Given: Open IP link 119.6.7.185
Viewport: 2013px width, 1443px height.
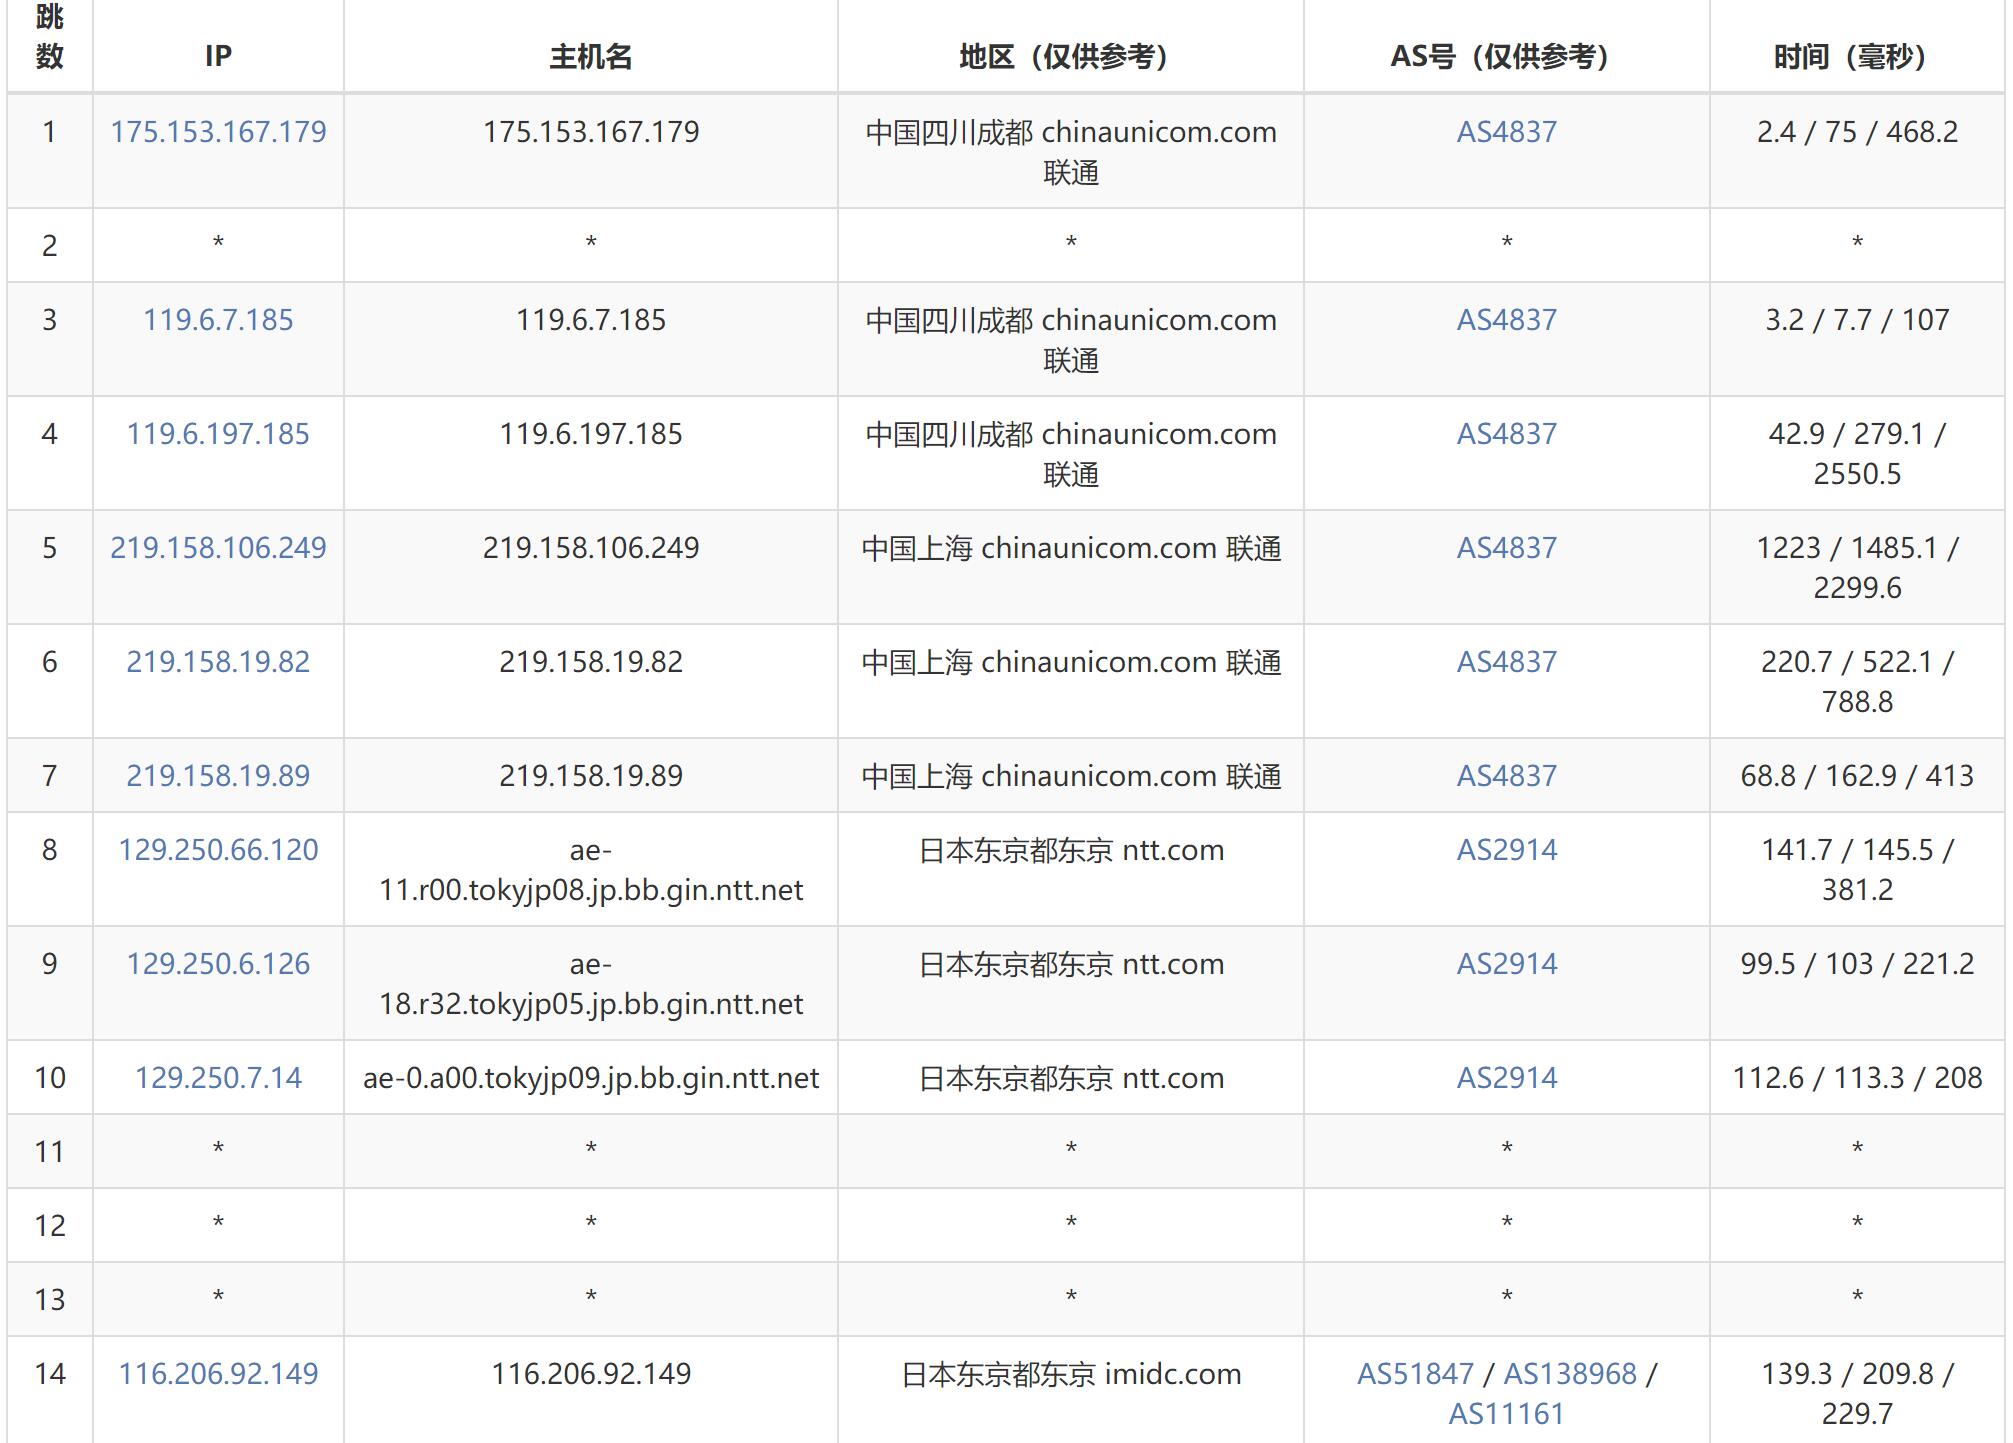Looking at the screenshot, I should (218, 320).
